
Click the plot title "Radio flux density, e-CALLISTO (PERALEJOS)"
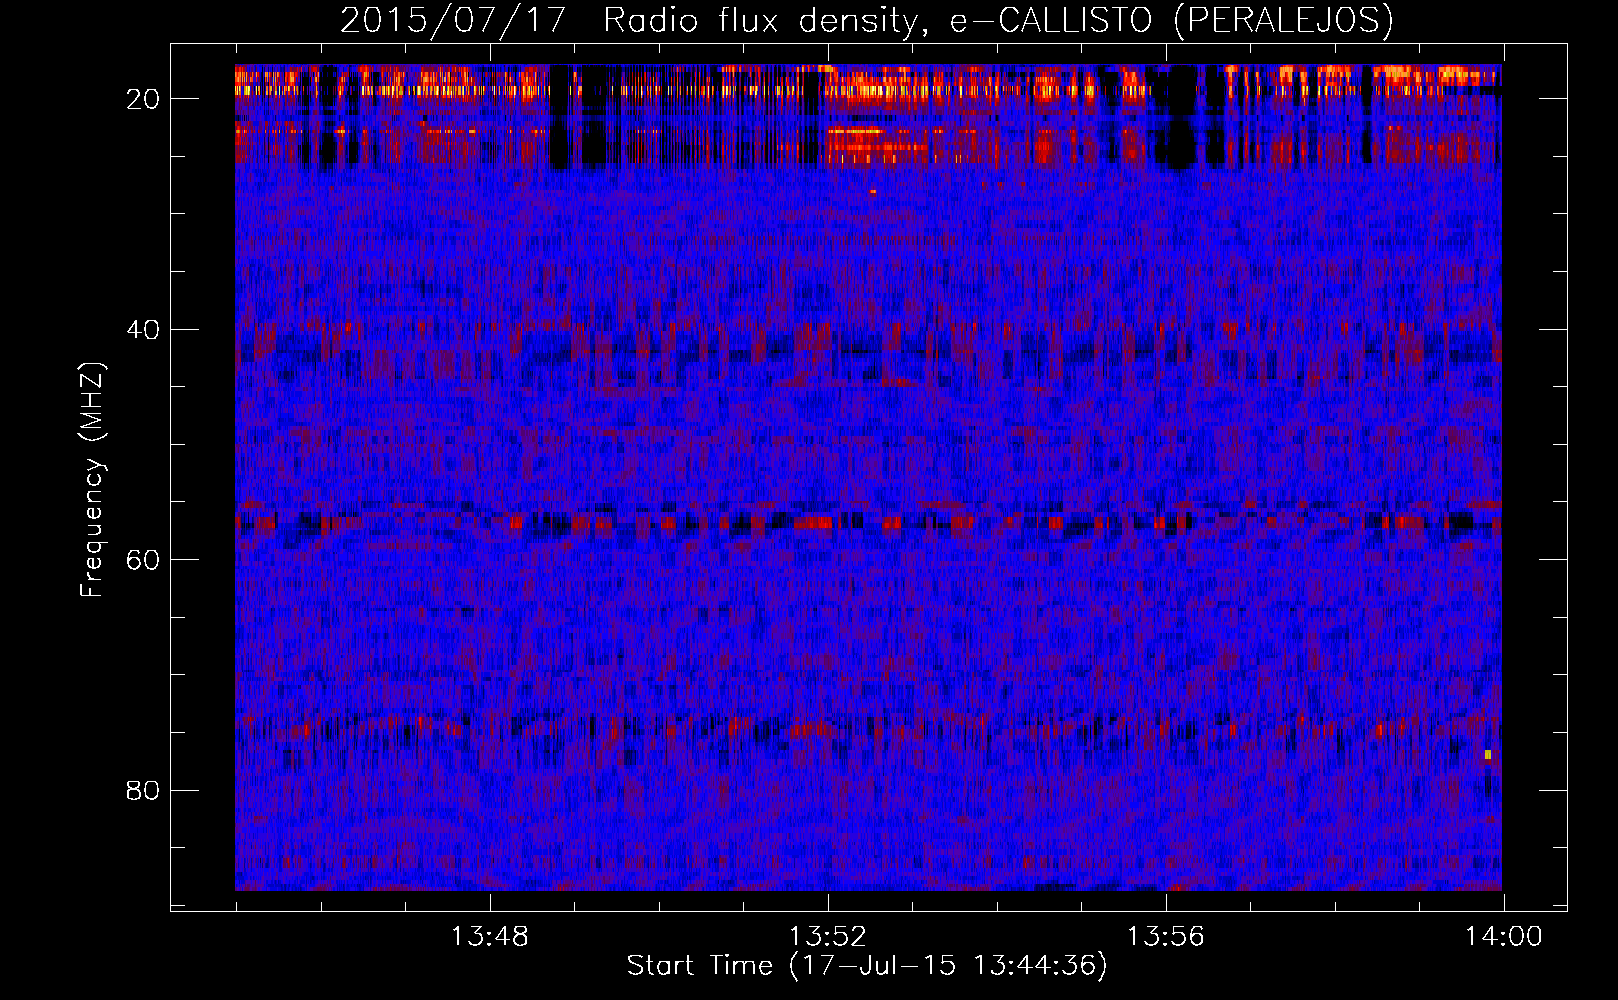coord(998,20)
